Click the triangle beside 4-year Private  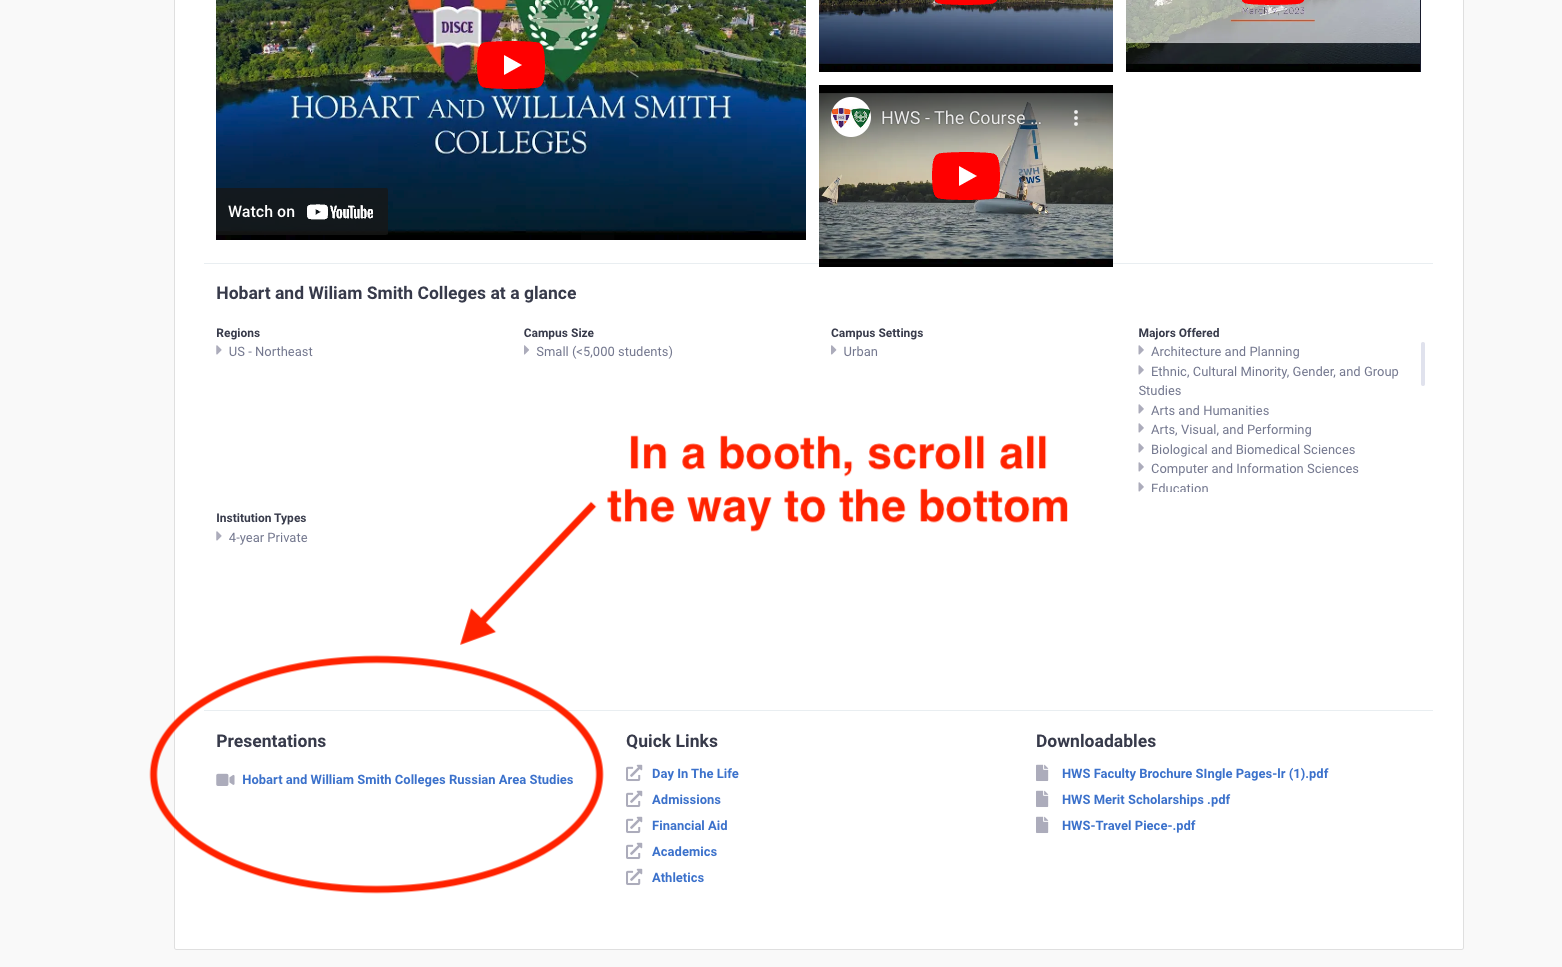click(x=219, y=537)
